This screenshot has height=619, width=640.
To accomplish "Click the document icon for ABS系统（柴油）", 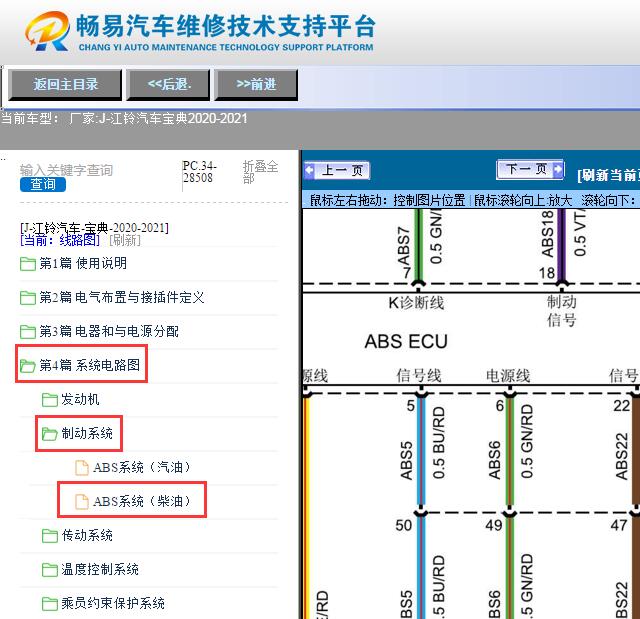I will 82,501.
